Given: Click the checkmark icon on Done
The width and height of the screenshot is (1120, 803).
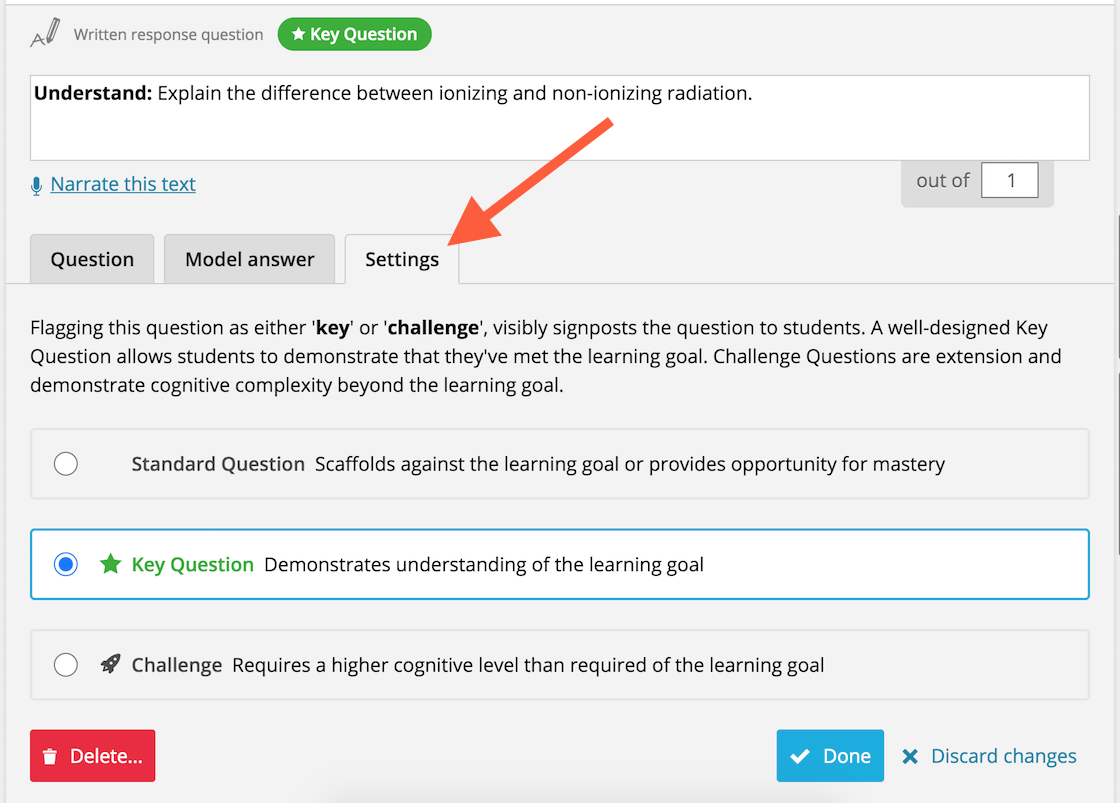Looking at the screenshot, I should click(800, 756).
